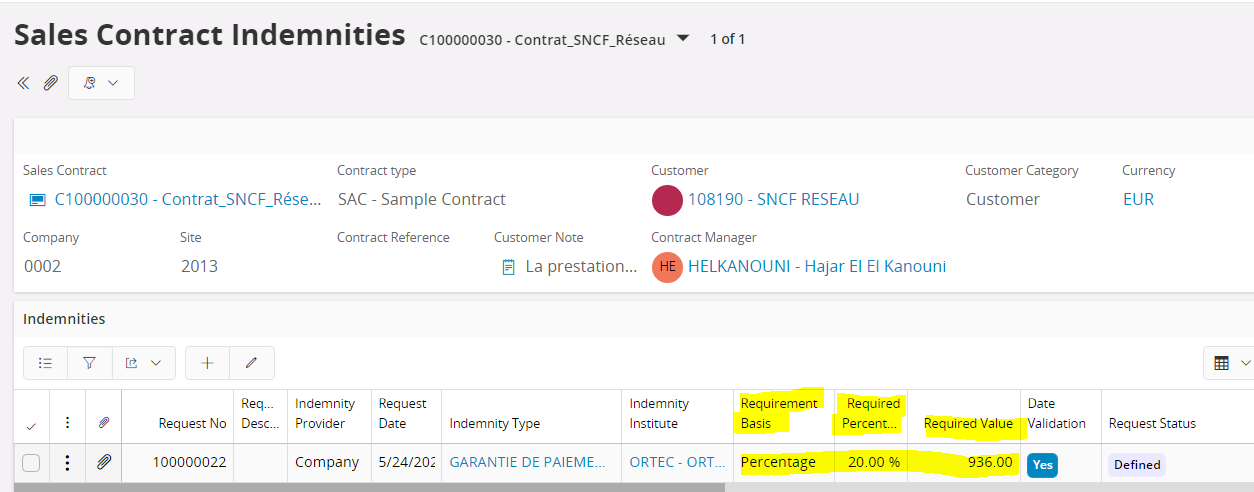Screen dimensions: 1254x492
Task: Sort by the Required Value column header
Action: pos(968,423)
